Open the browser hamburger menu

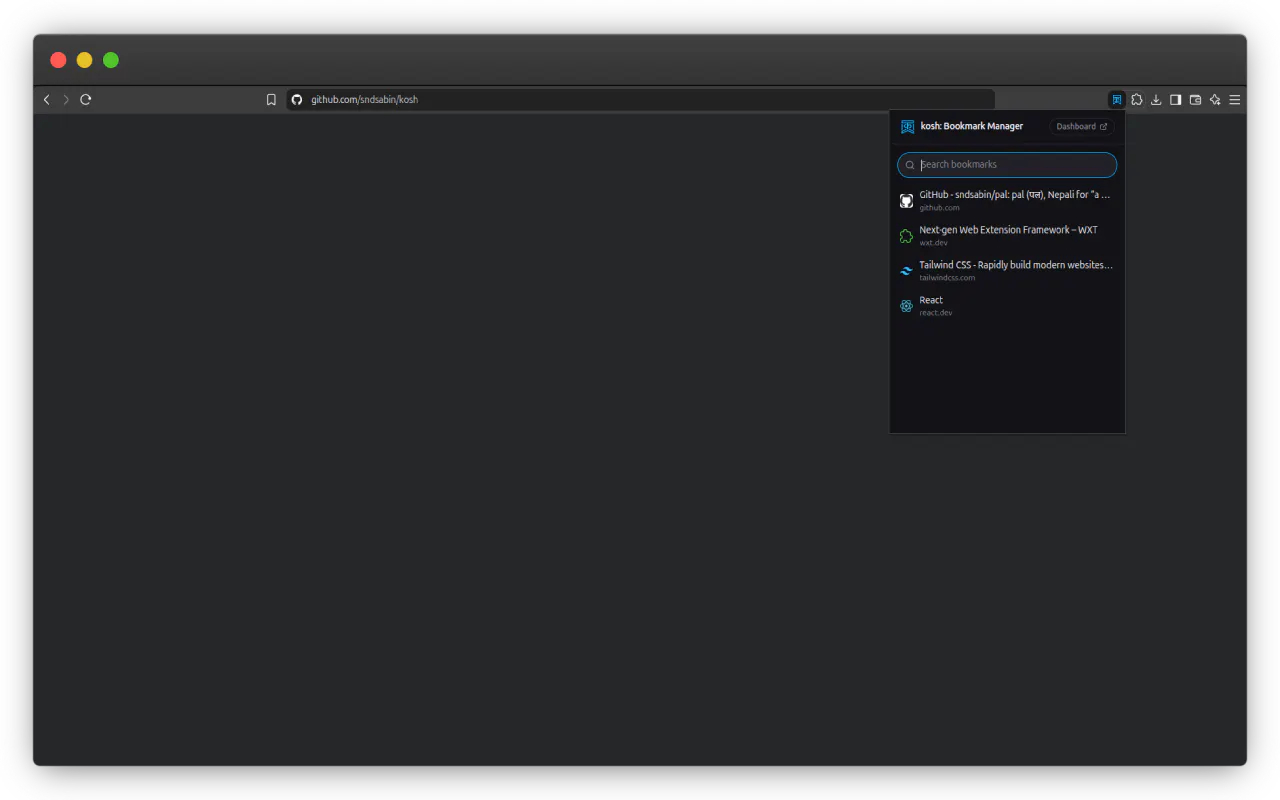point(1235,100)
